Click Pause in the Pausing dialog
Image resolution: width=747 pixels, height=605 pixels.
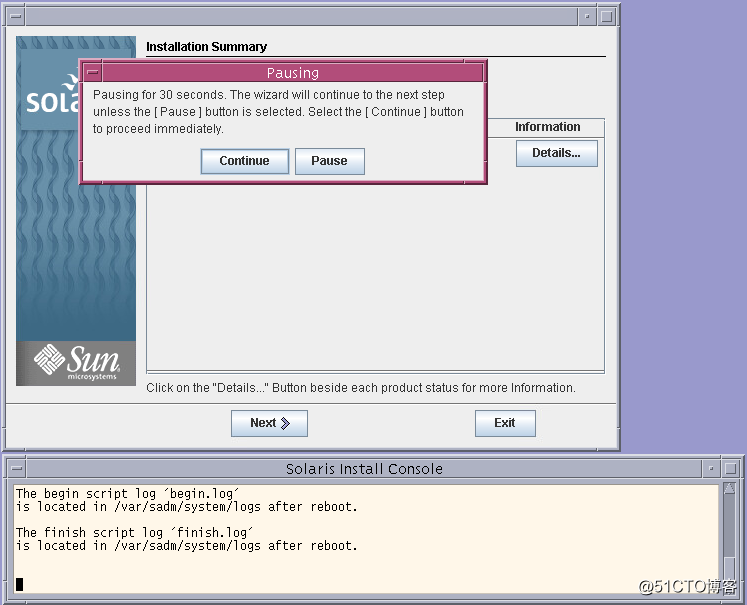330,161
